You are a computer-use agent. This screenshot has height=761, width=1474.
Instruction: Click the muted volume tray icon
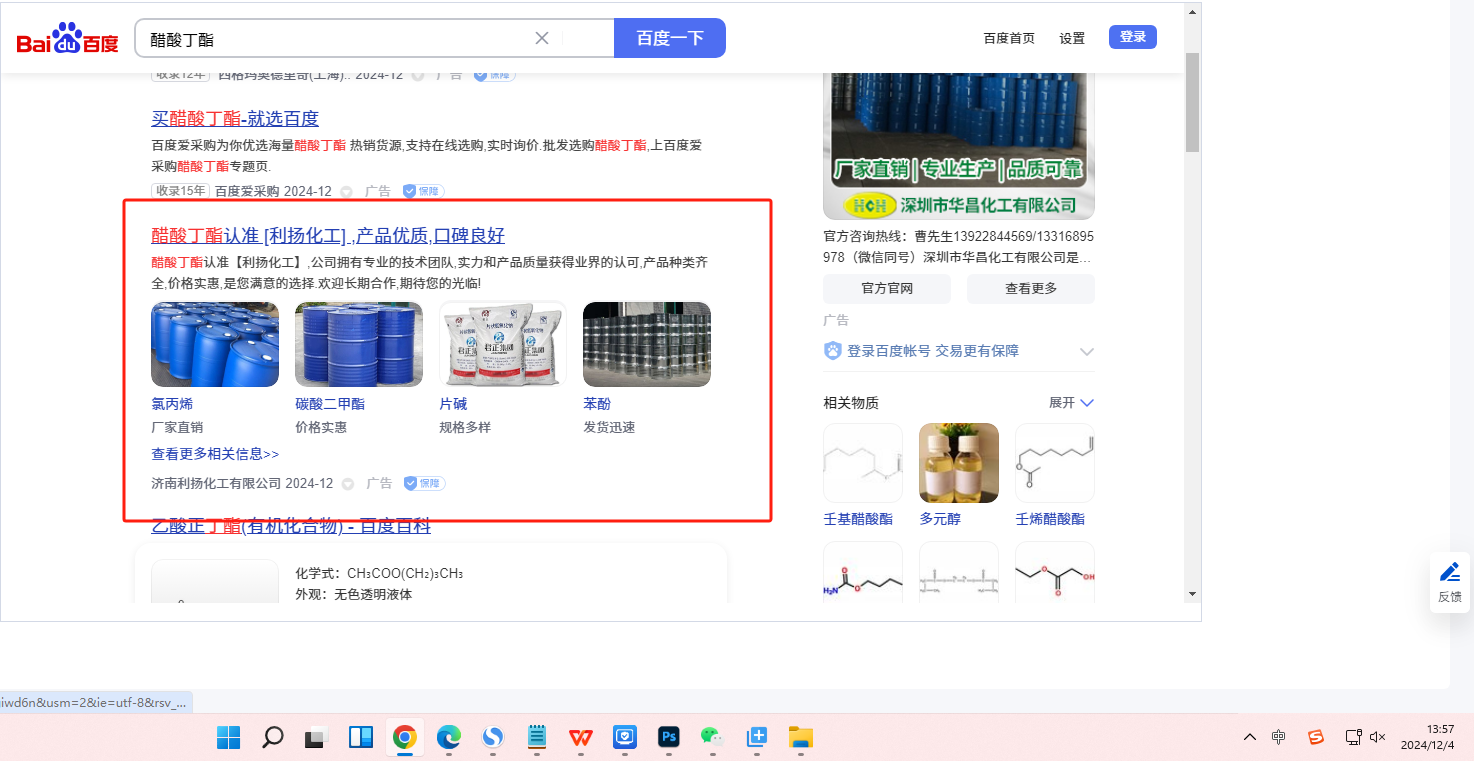click(1377, 737)
